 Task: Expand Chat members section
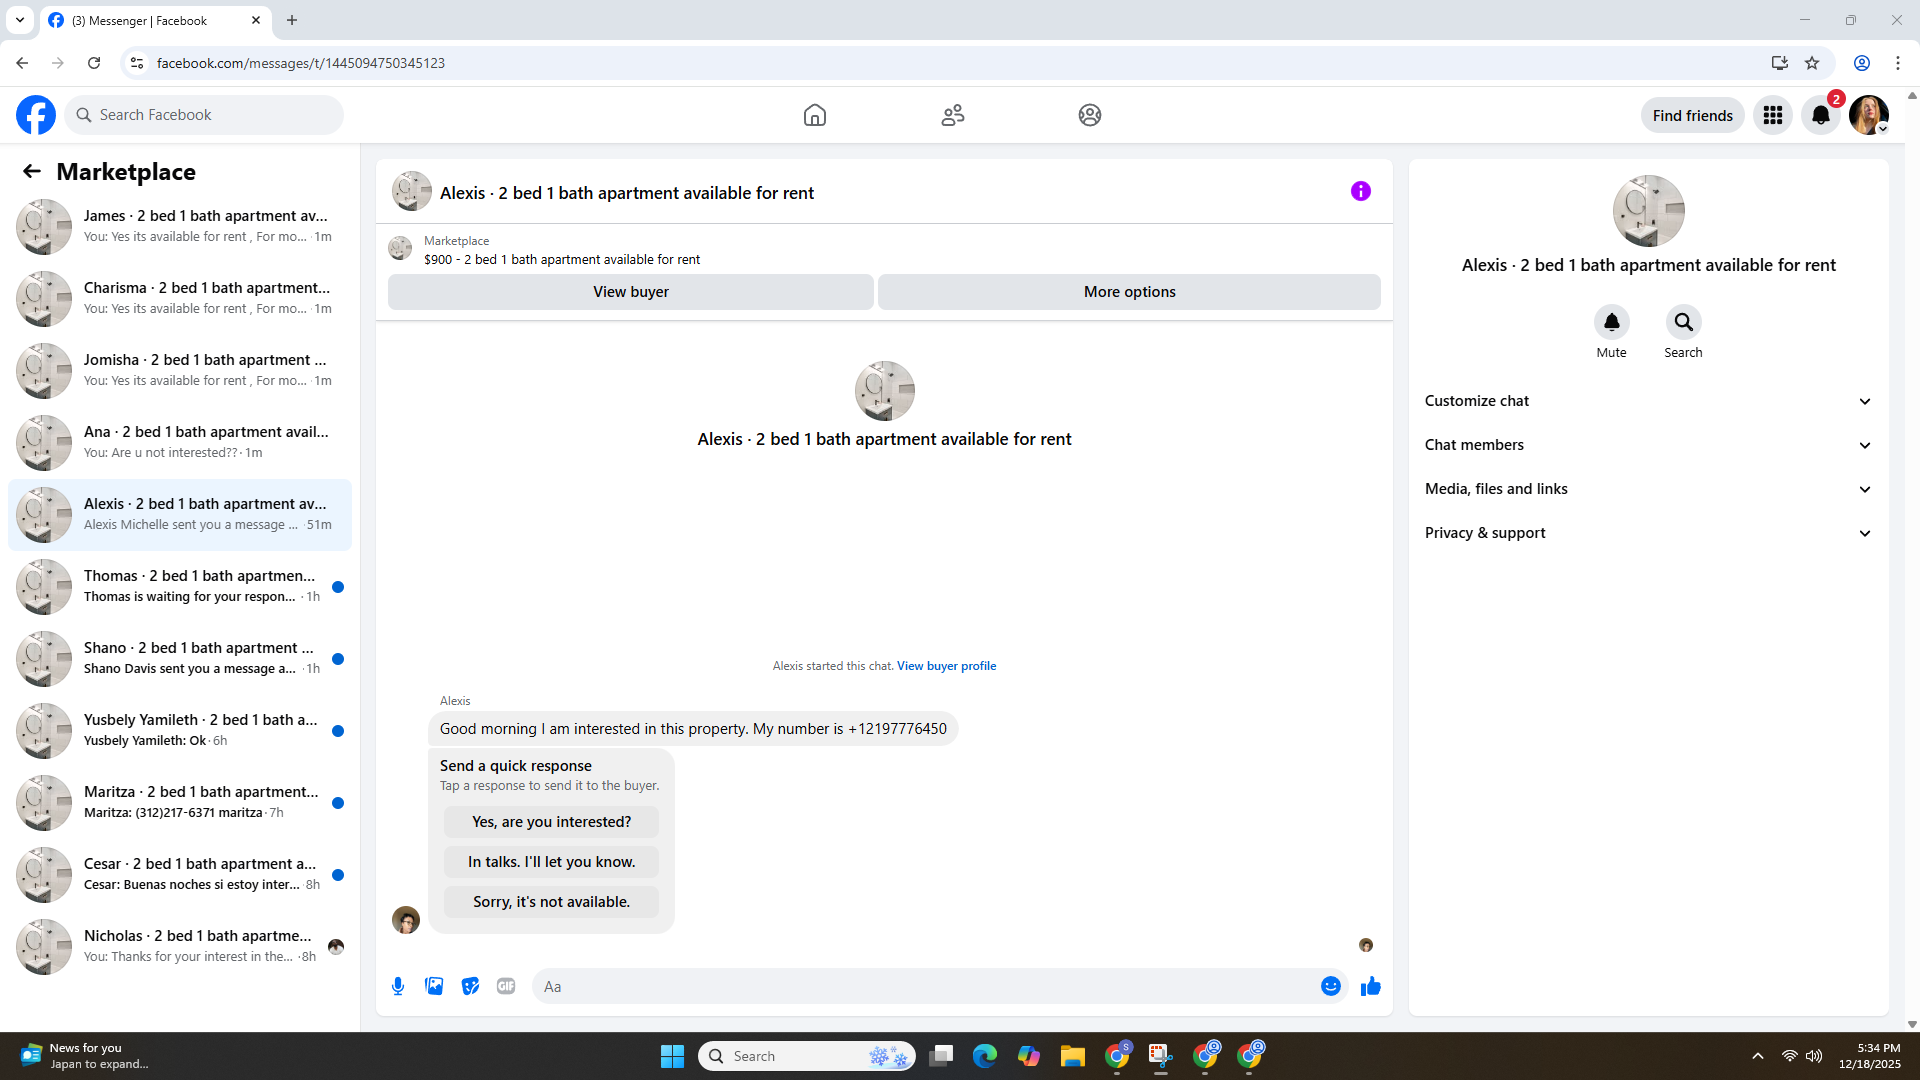point(1648,445)
